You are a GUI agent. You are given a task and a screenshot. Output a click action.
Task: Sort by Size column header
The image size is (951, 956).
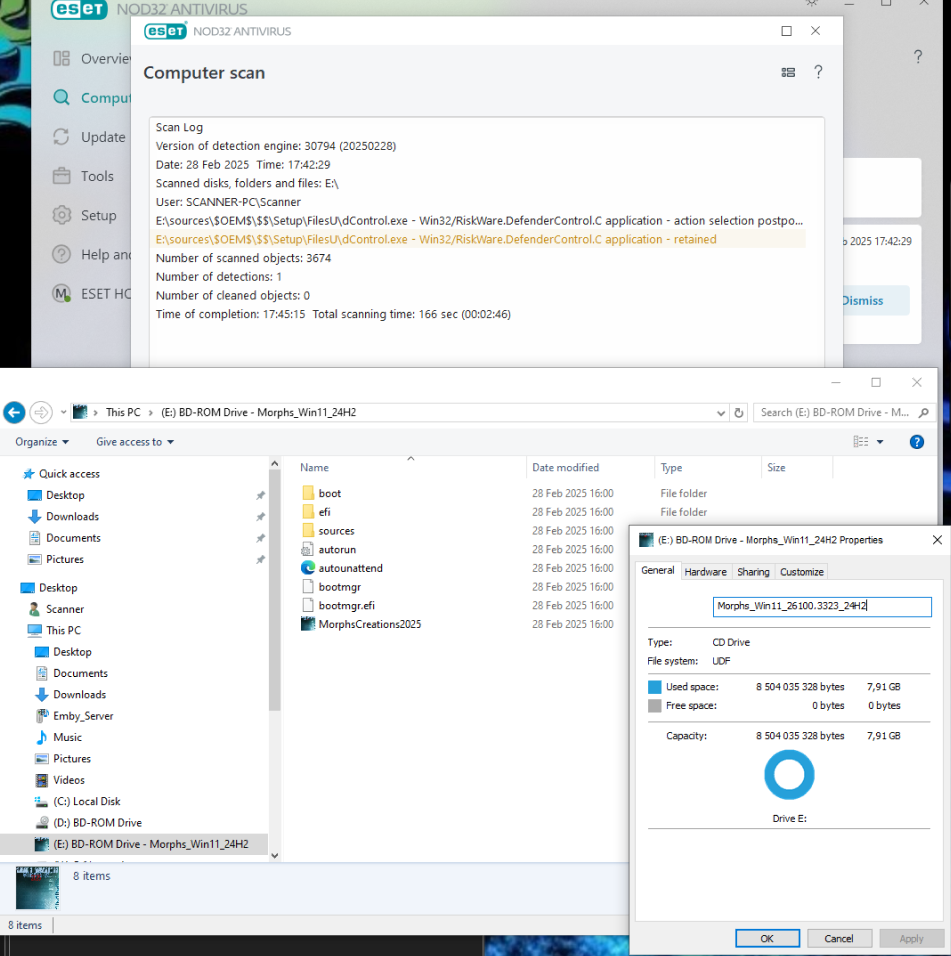(776, 468)
